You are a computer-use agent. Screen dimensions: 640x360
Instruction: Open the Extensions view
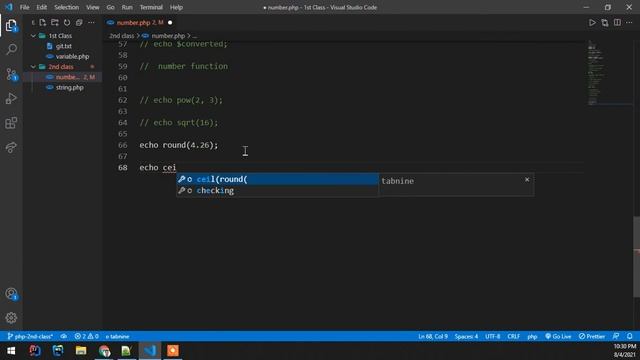pos(11,123)
